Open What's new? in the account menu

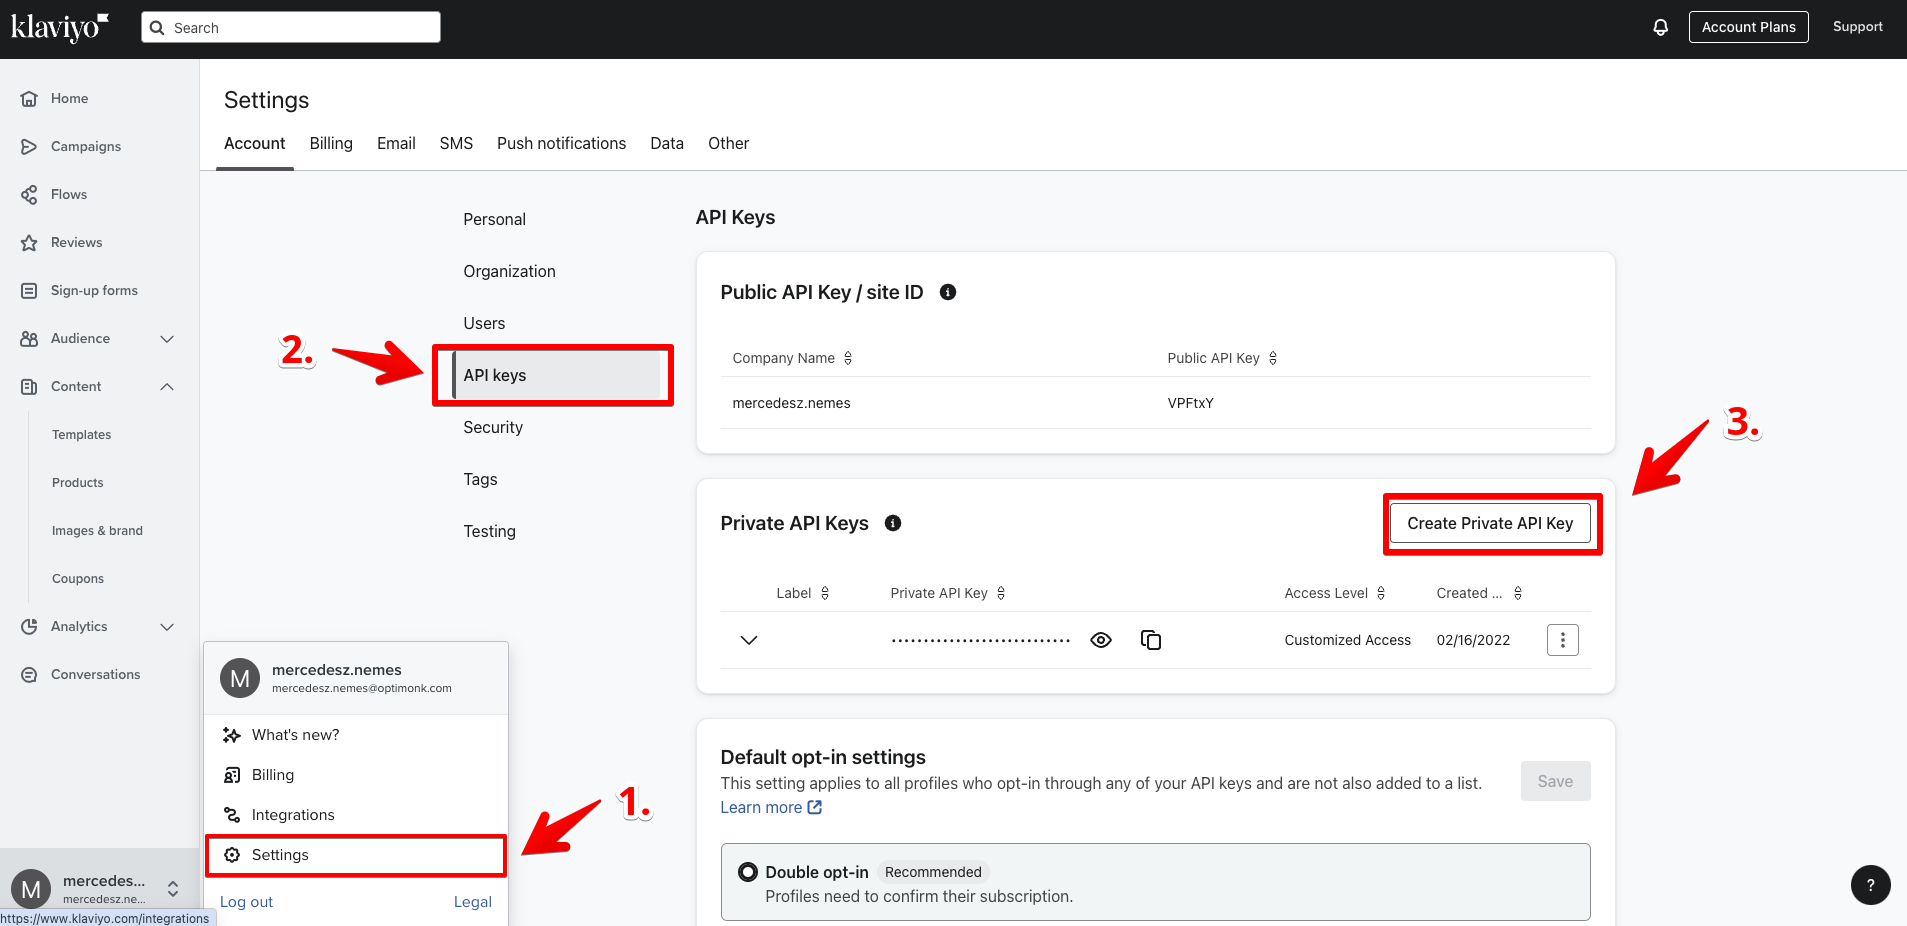pos(356,735)
